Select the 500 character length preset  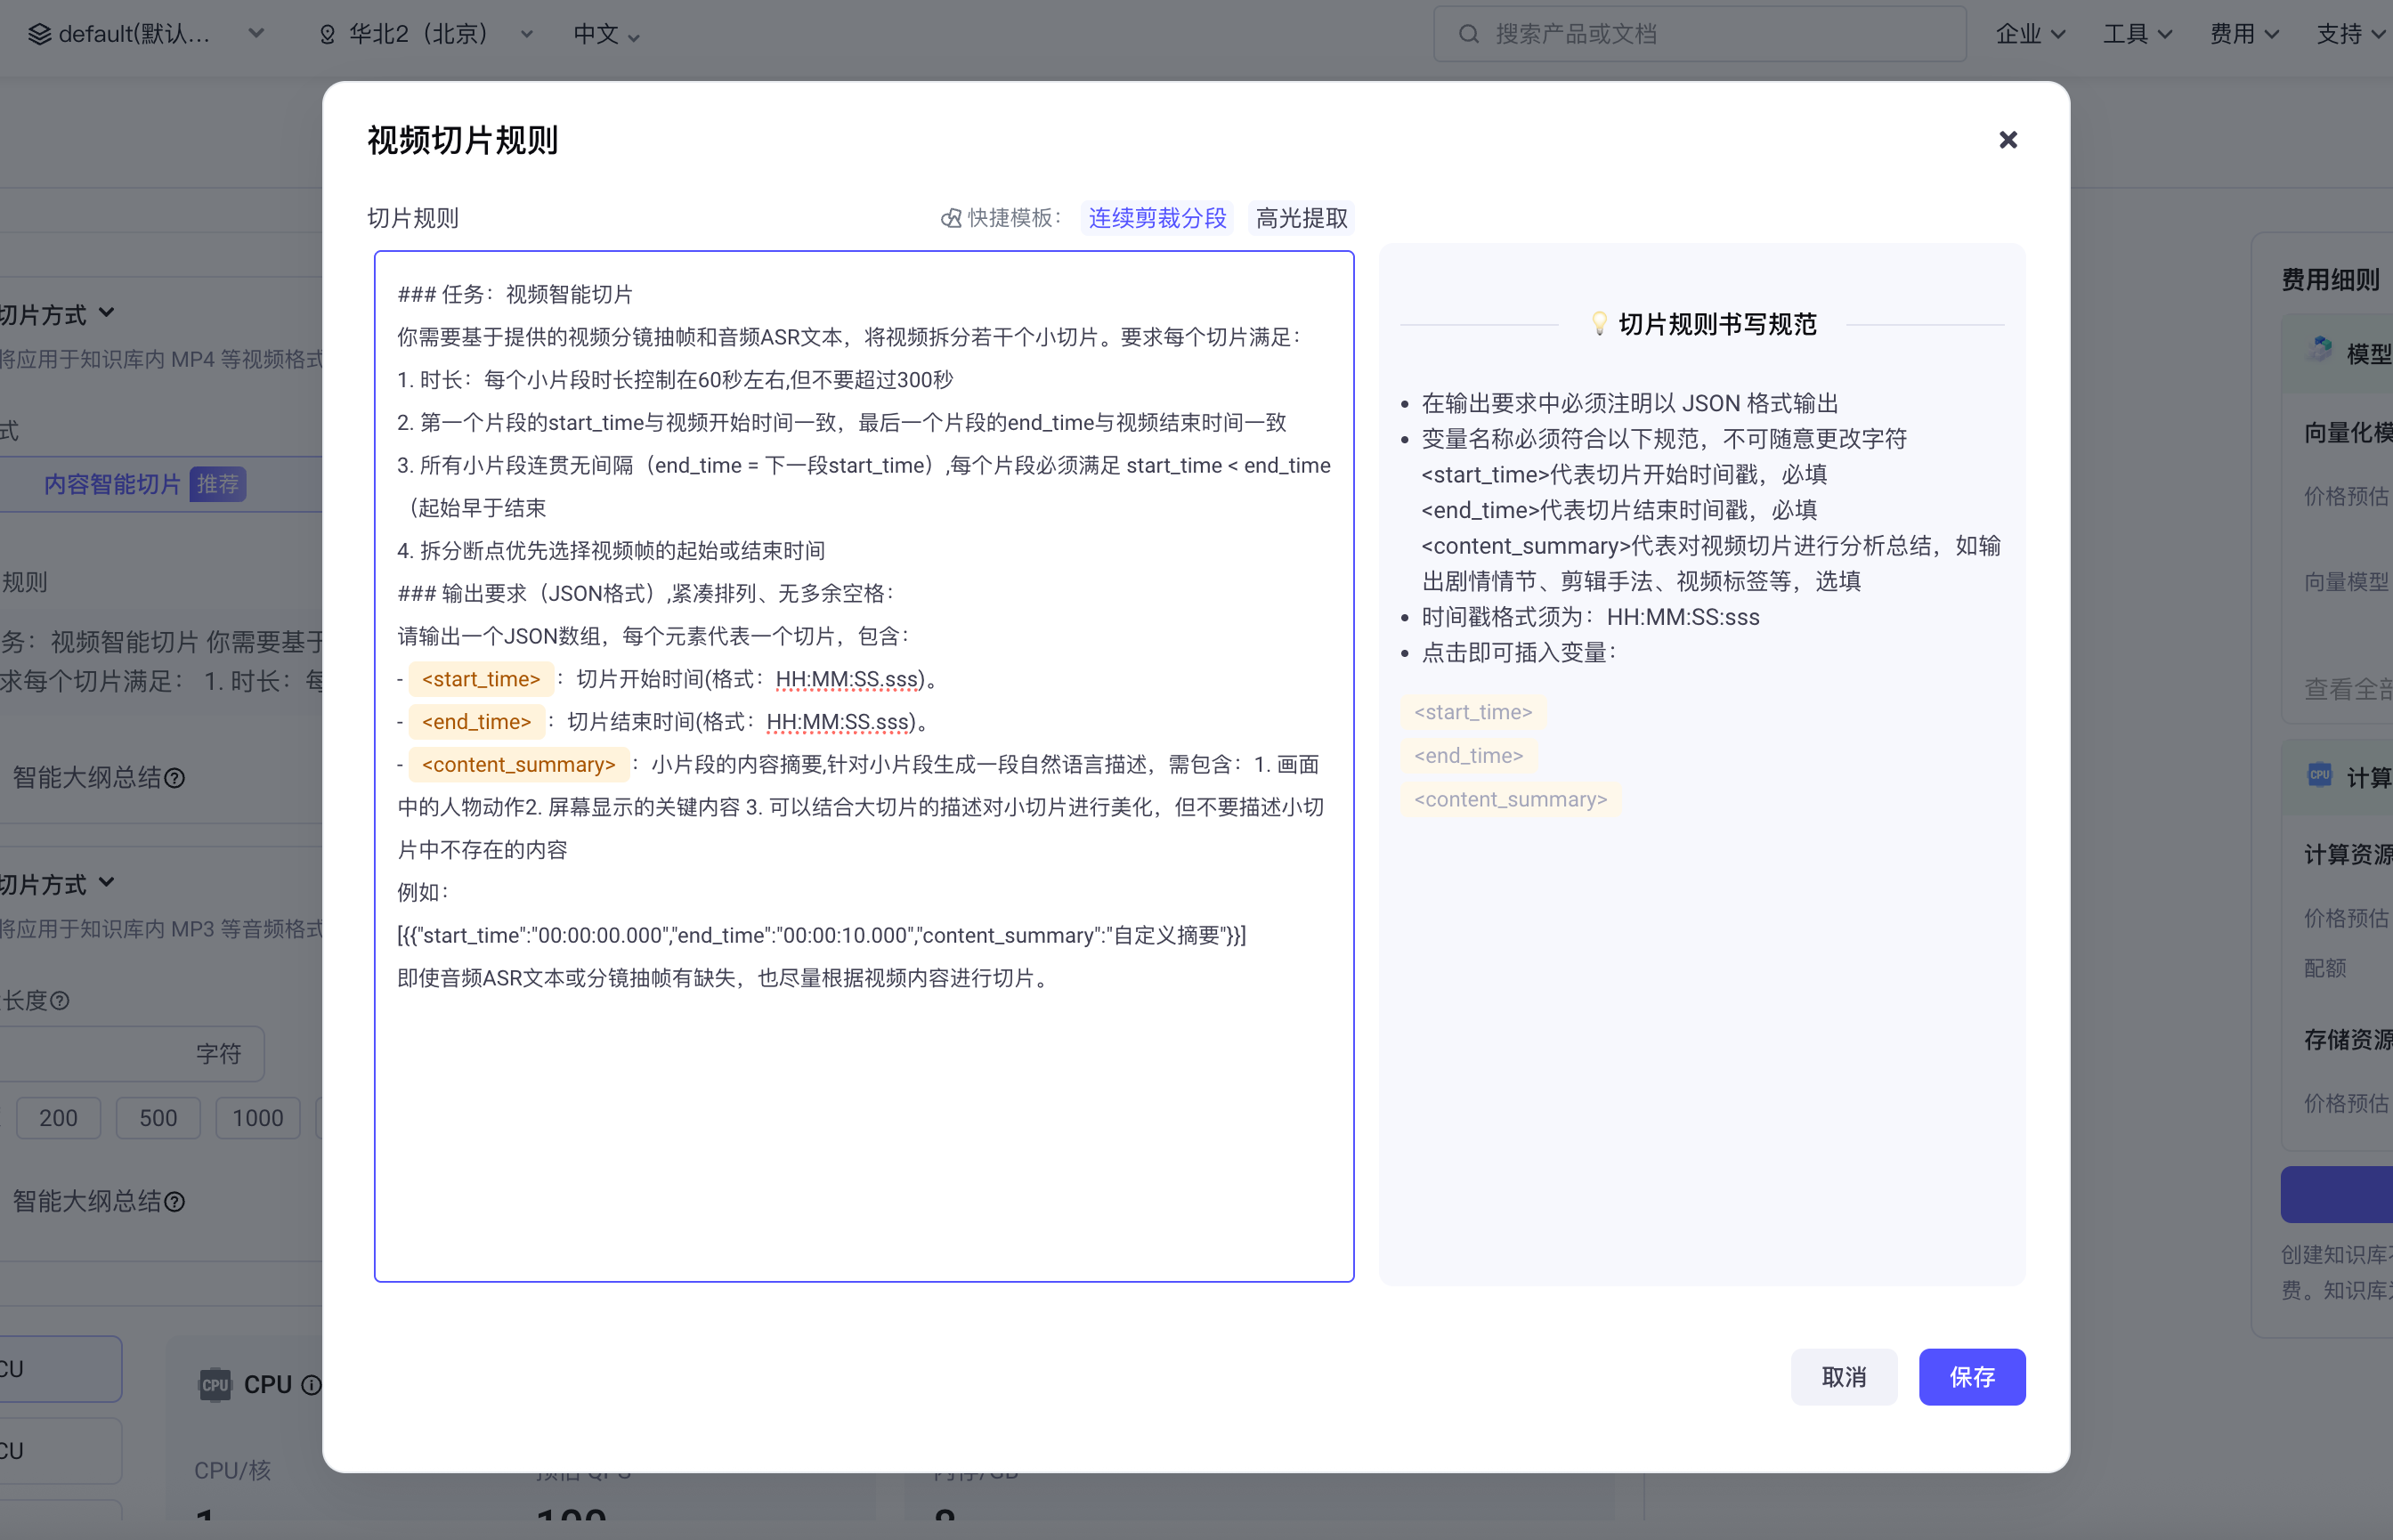click(x=158, y=1118)
